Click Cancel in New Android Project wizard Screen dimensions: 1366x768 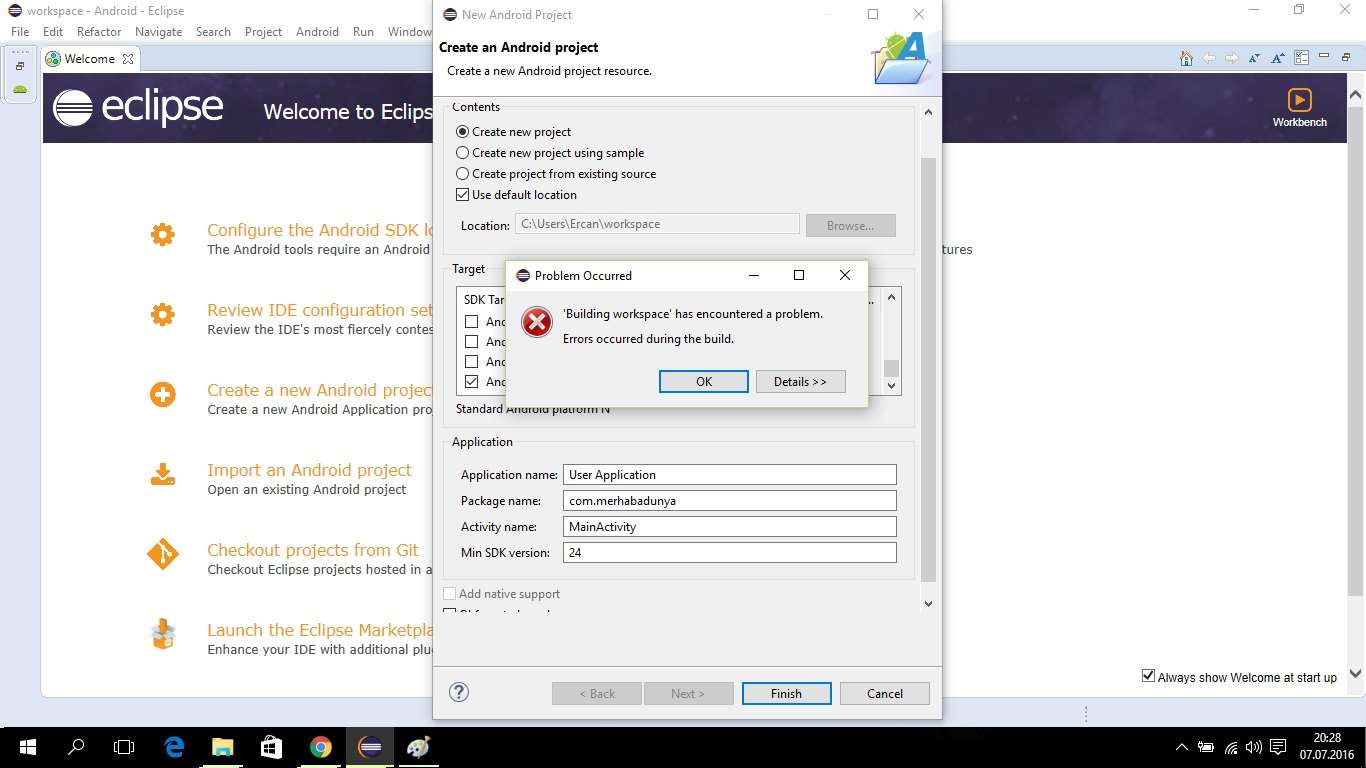click(885, 693)
